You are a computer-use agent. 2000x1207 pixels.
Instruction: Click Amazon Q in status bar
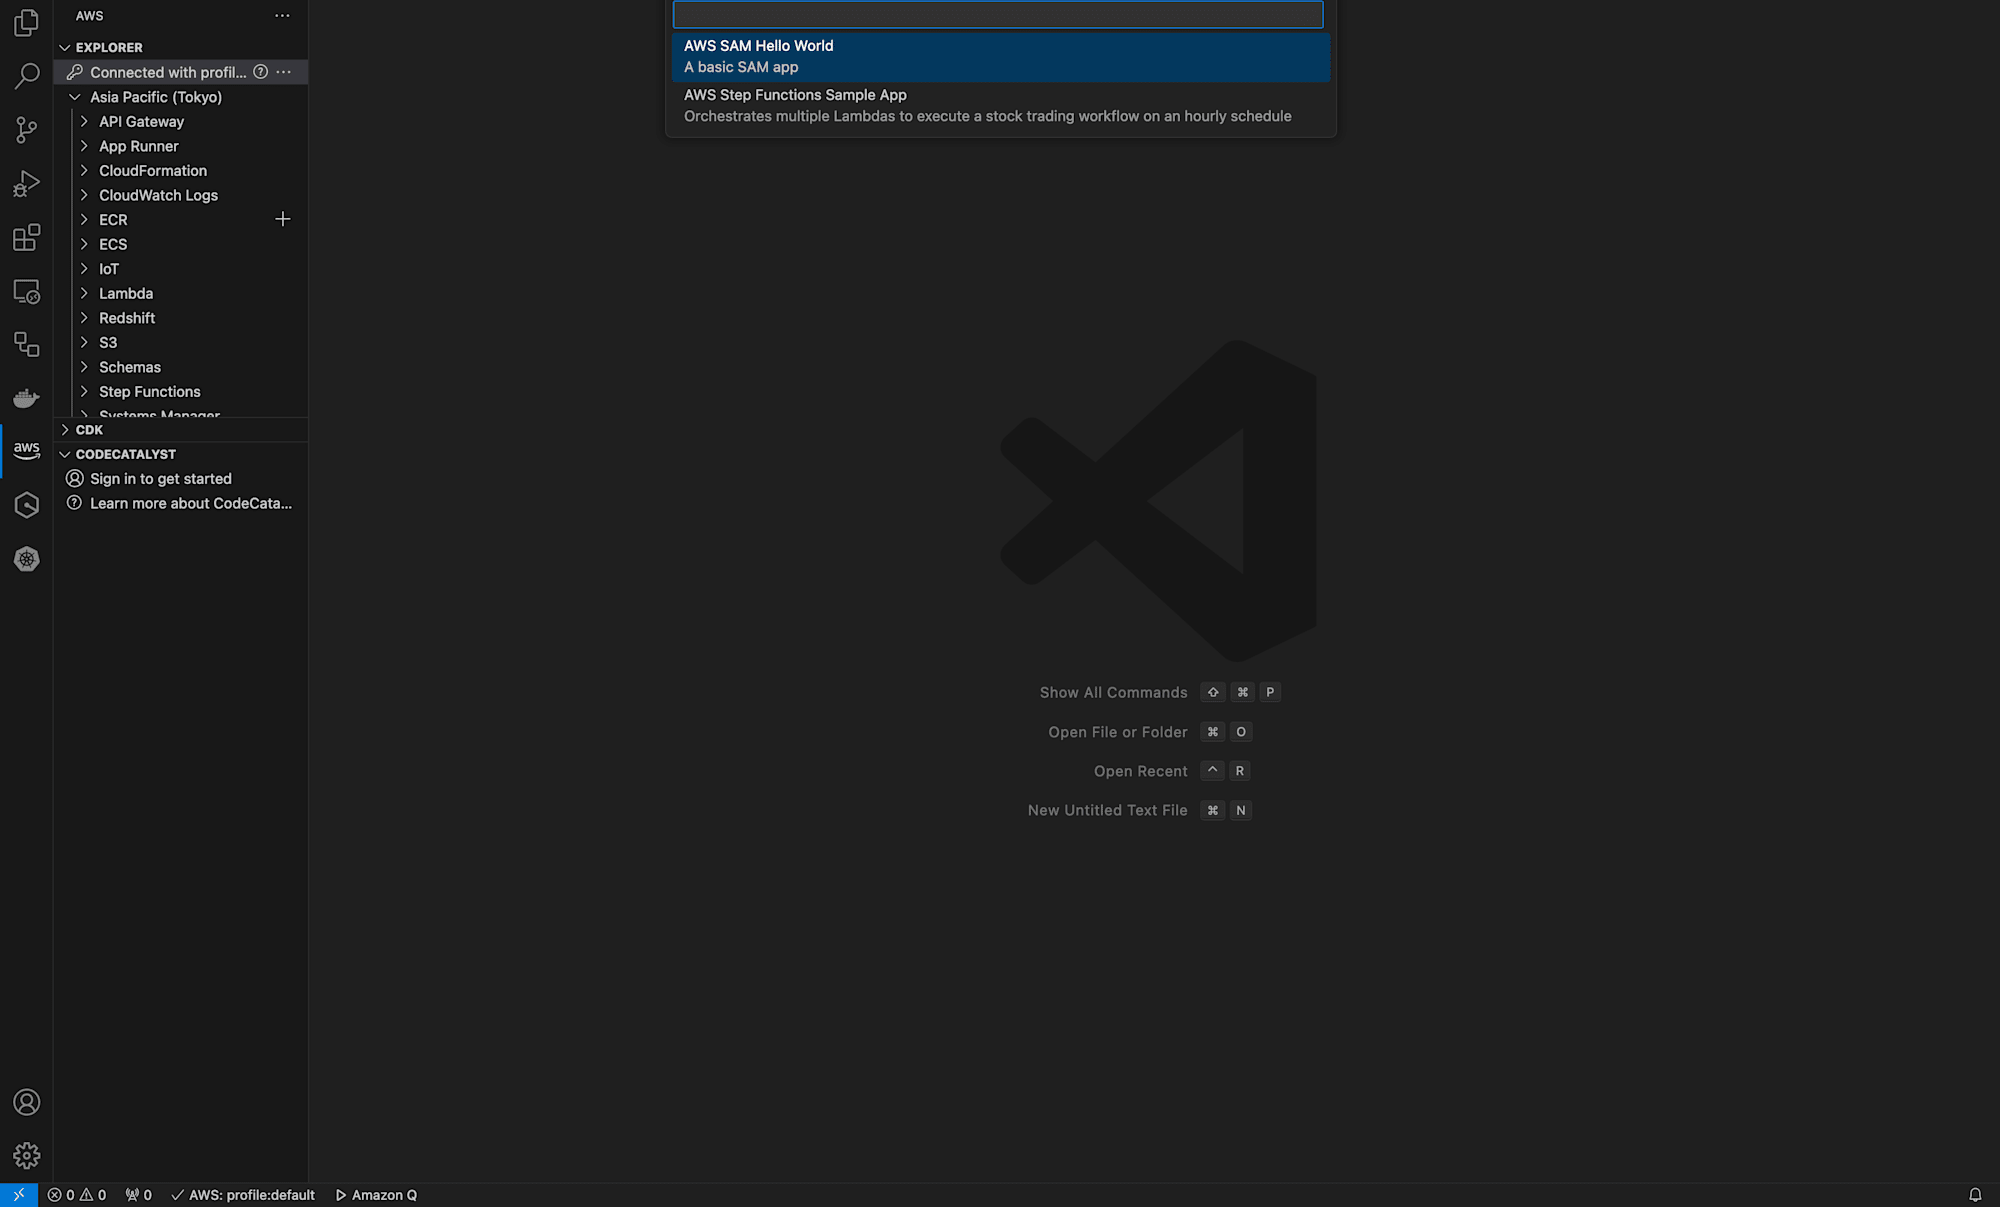click(376, 1195)
